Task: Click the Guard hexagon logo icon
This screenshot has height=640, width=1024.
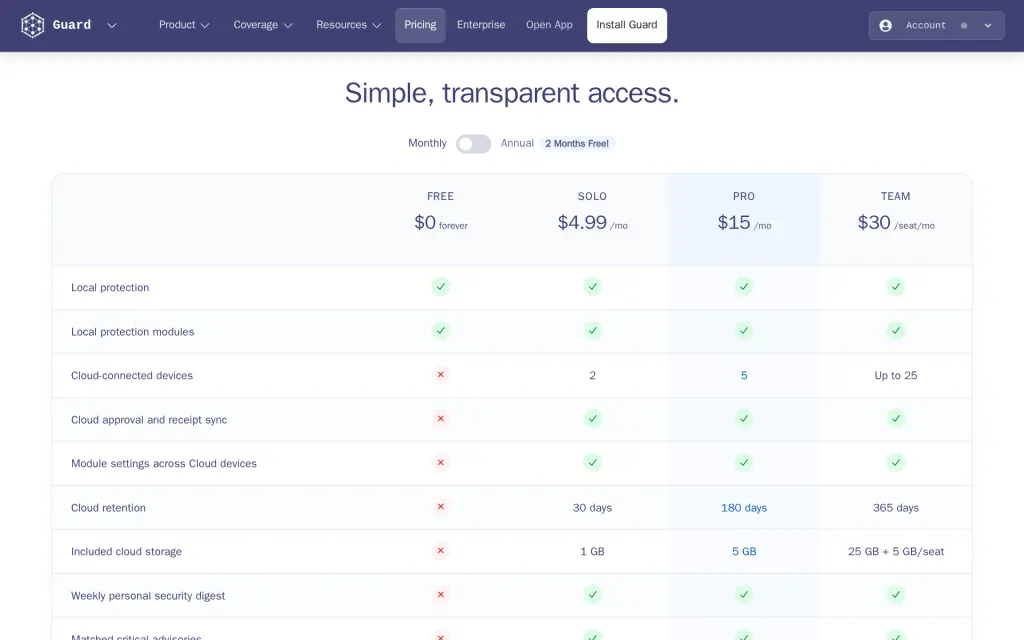Action: (32, 25)
